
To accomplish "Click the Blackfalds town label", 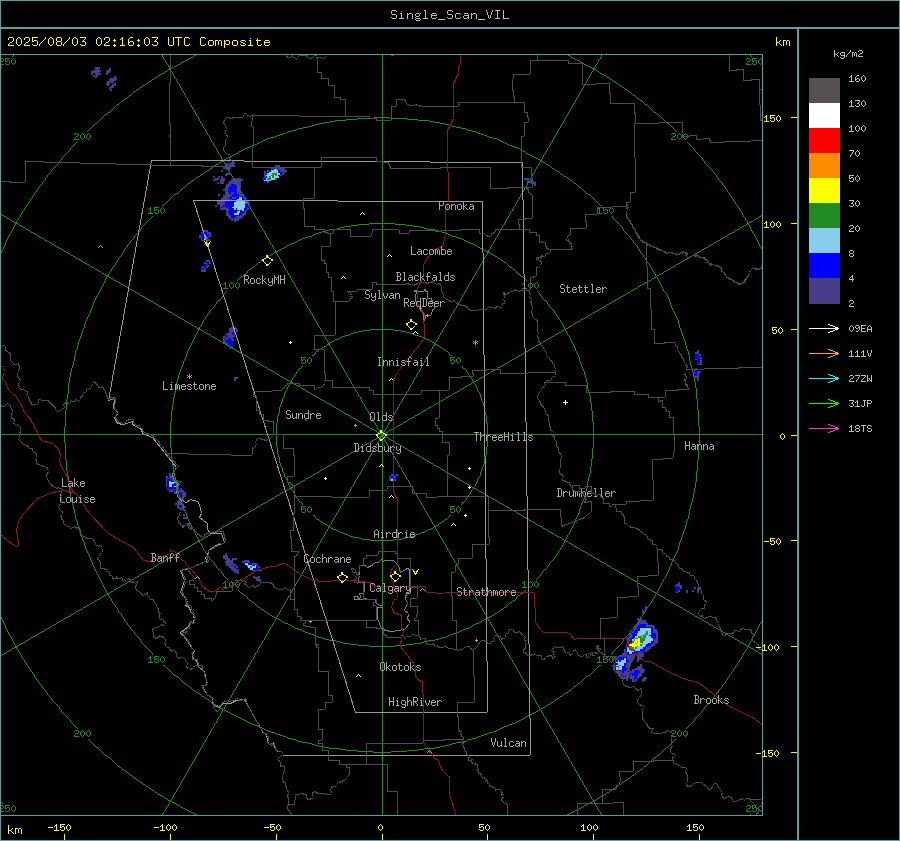I will coord(425,277).
